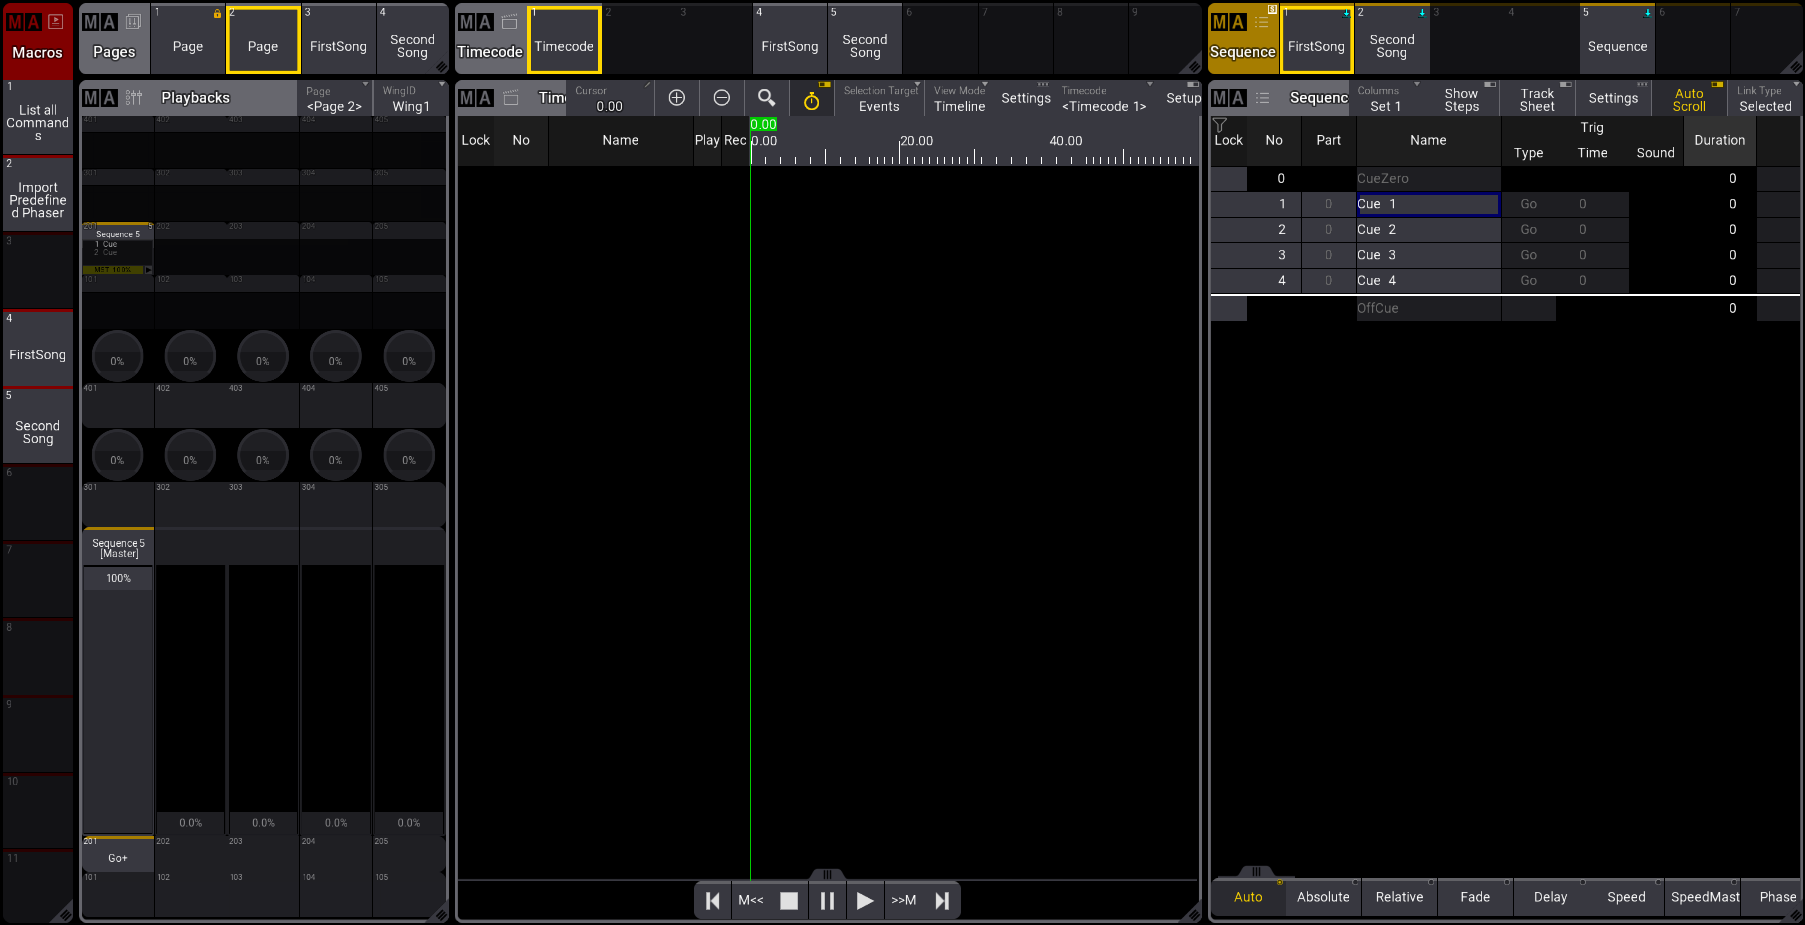Jump to the timecode start with skip-back icon
Viewport: 1805px width, 925px height.
tap(713, 901)
